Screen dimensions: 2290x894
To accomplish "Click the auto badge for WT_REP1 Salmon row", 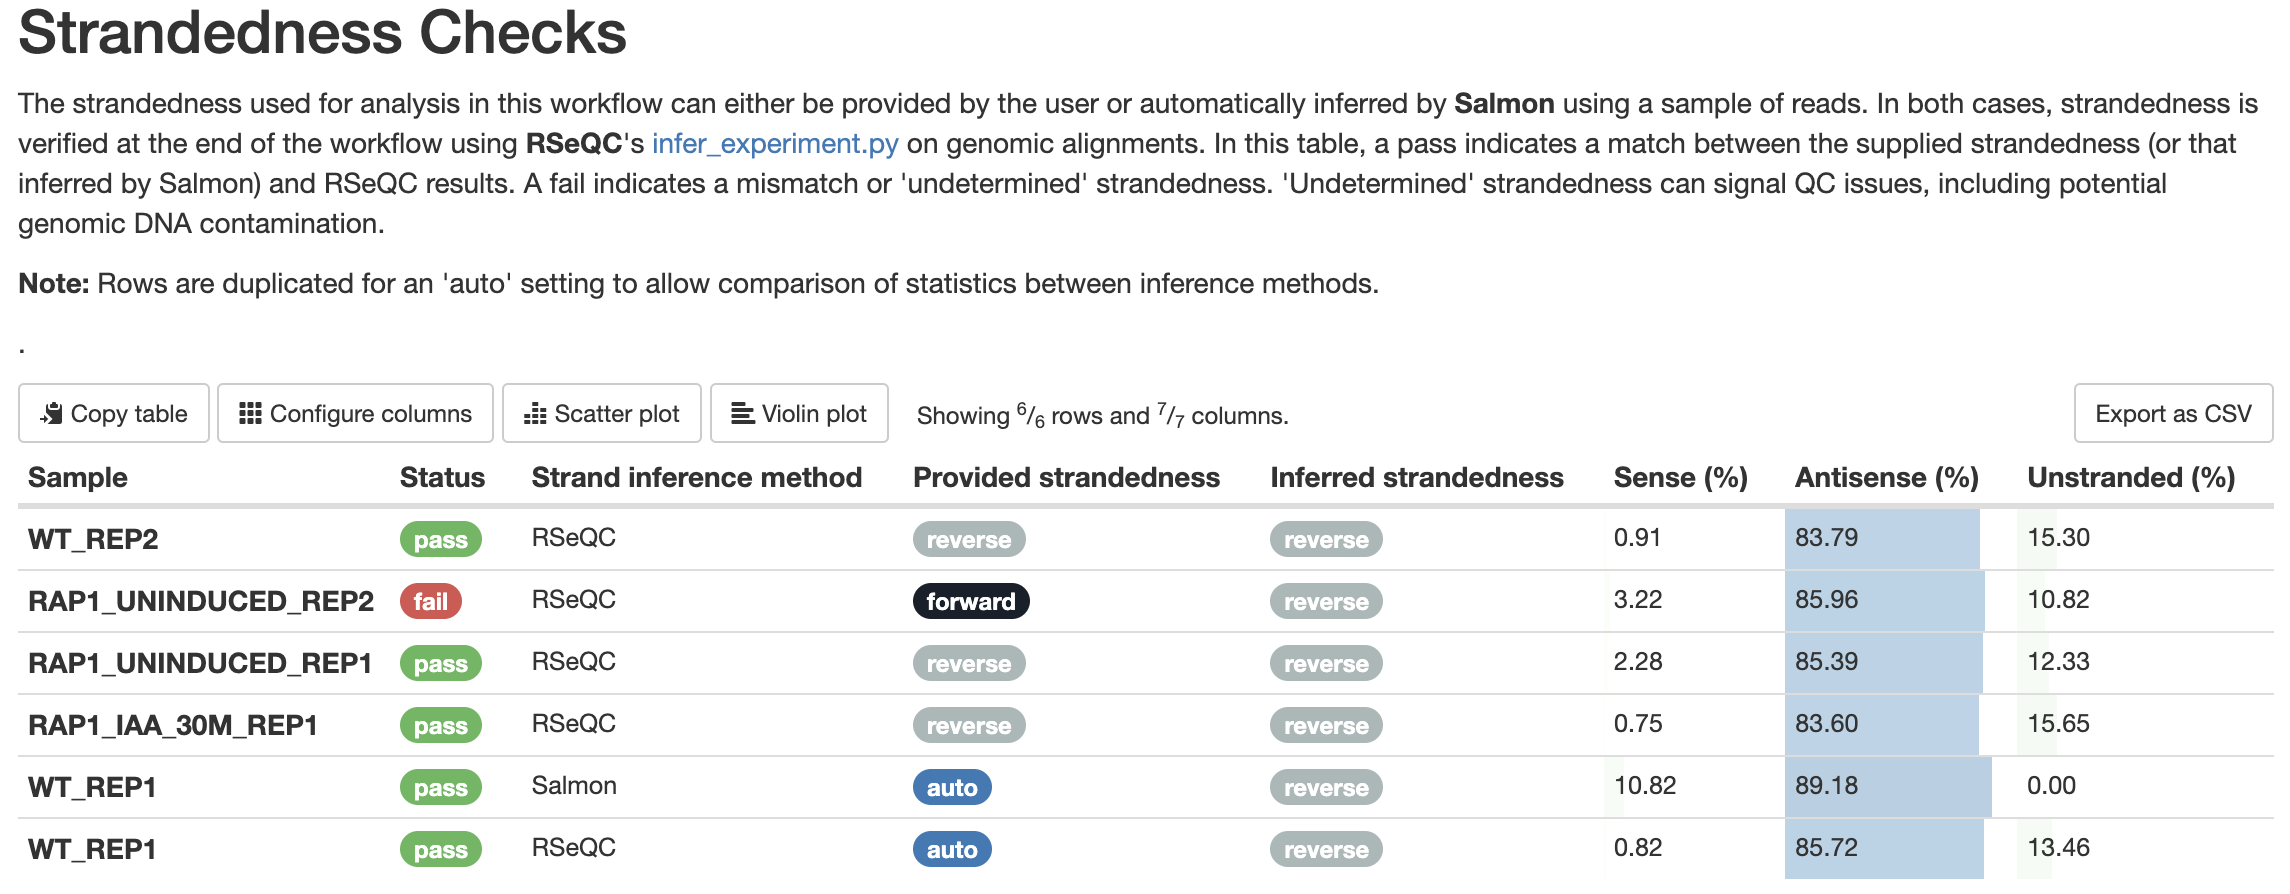I will 952,787.
